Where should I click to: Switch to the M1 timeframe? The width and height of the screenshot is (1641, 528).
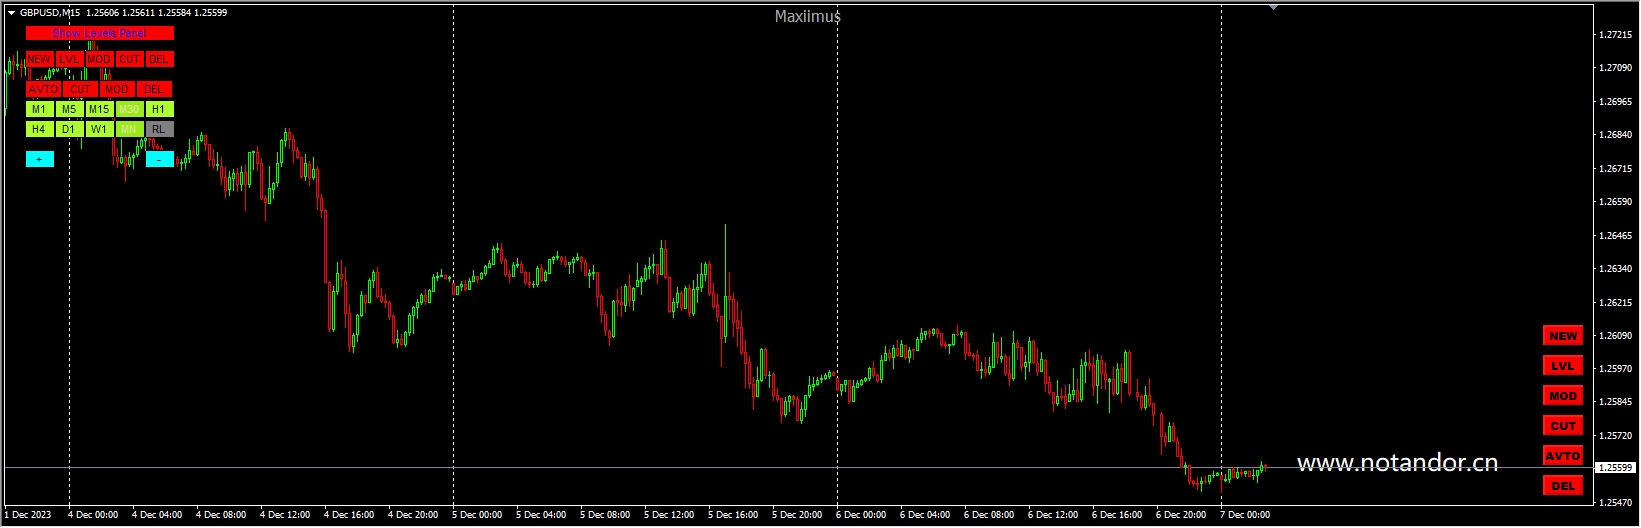39,109
